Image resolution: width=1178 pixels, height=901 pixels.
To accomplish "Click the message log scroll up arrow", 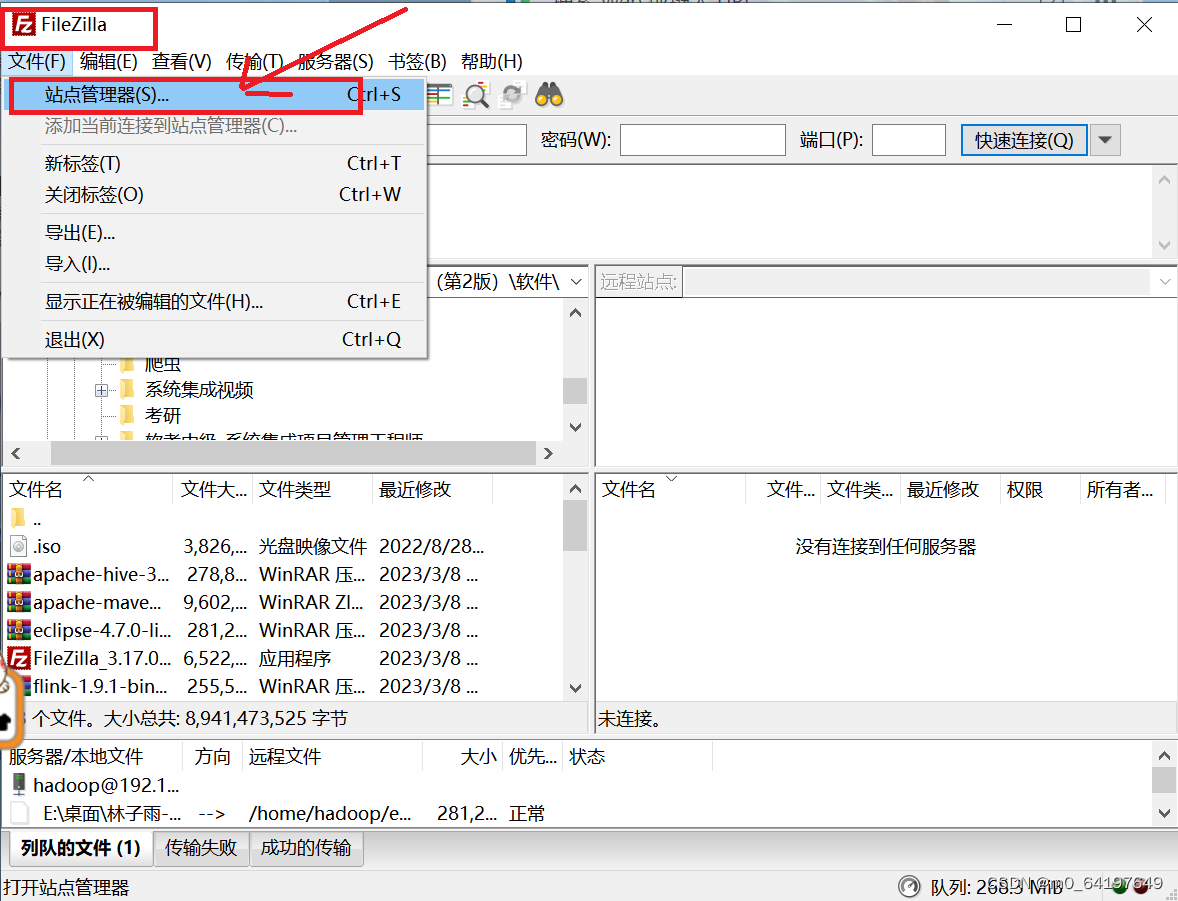I will [1164, 180].
